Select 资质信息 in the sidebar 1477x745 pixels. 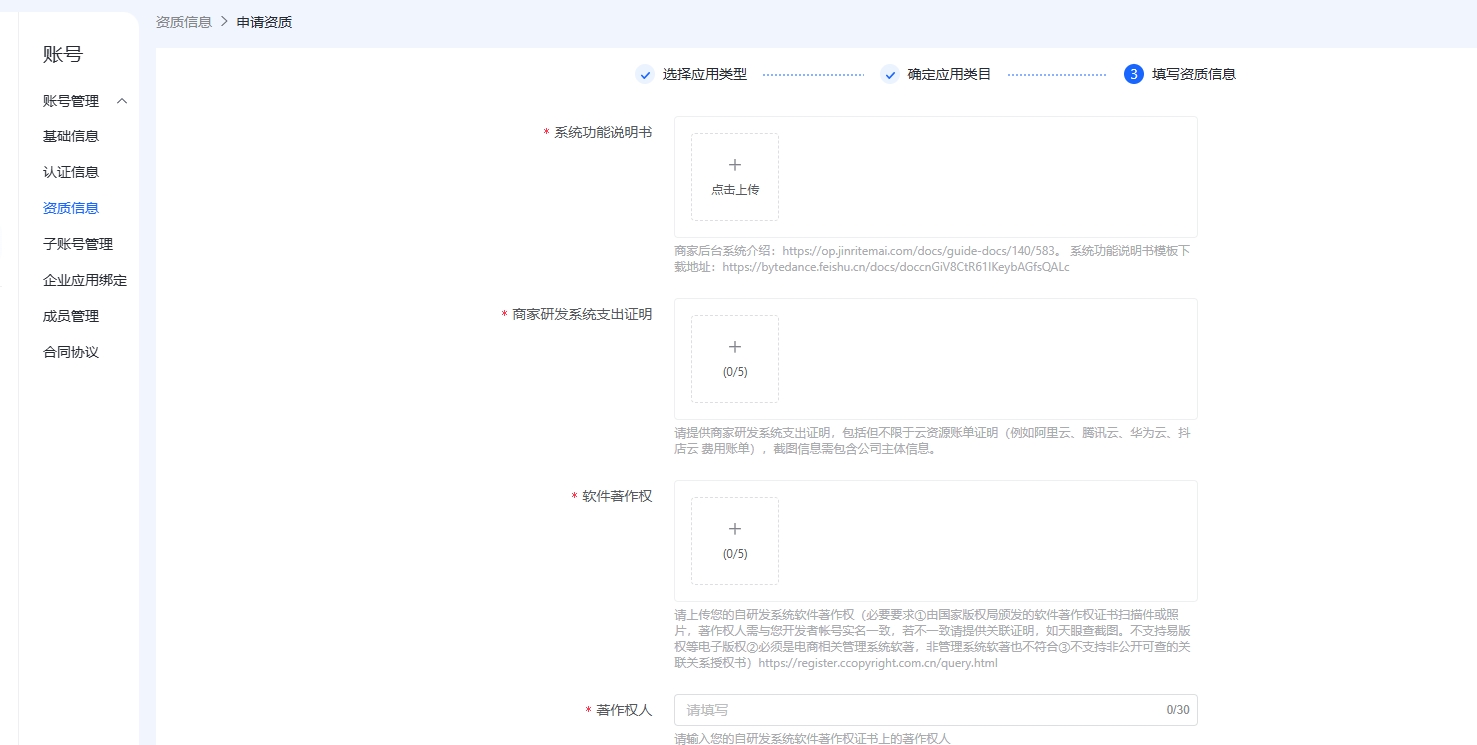(x=71, y=208)
